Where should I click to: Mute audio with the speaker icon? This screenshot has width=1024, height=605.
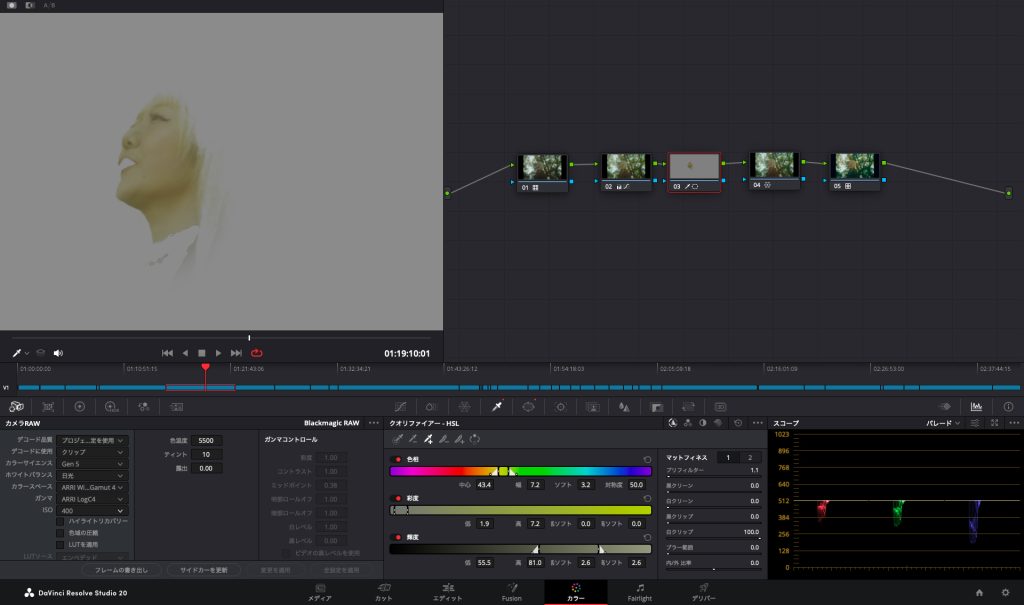(x=58, y=353)
